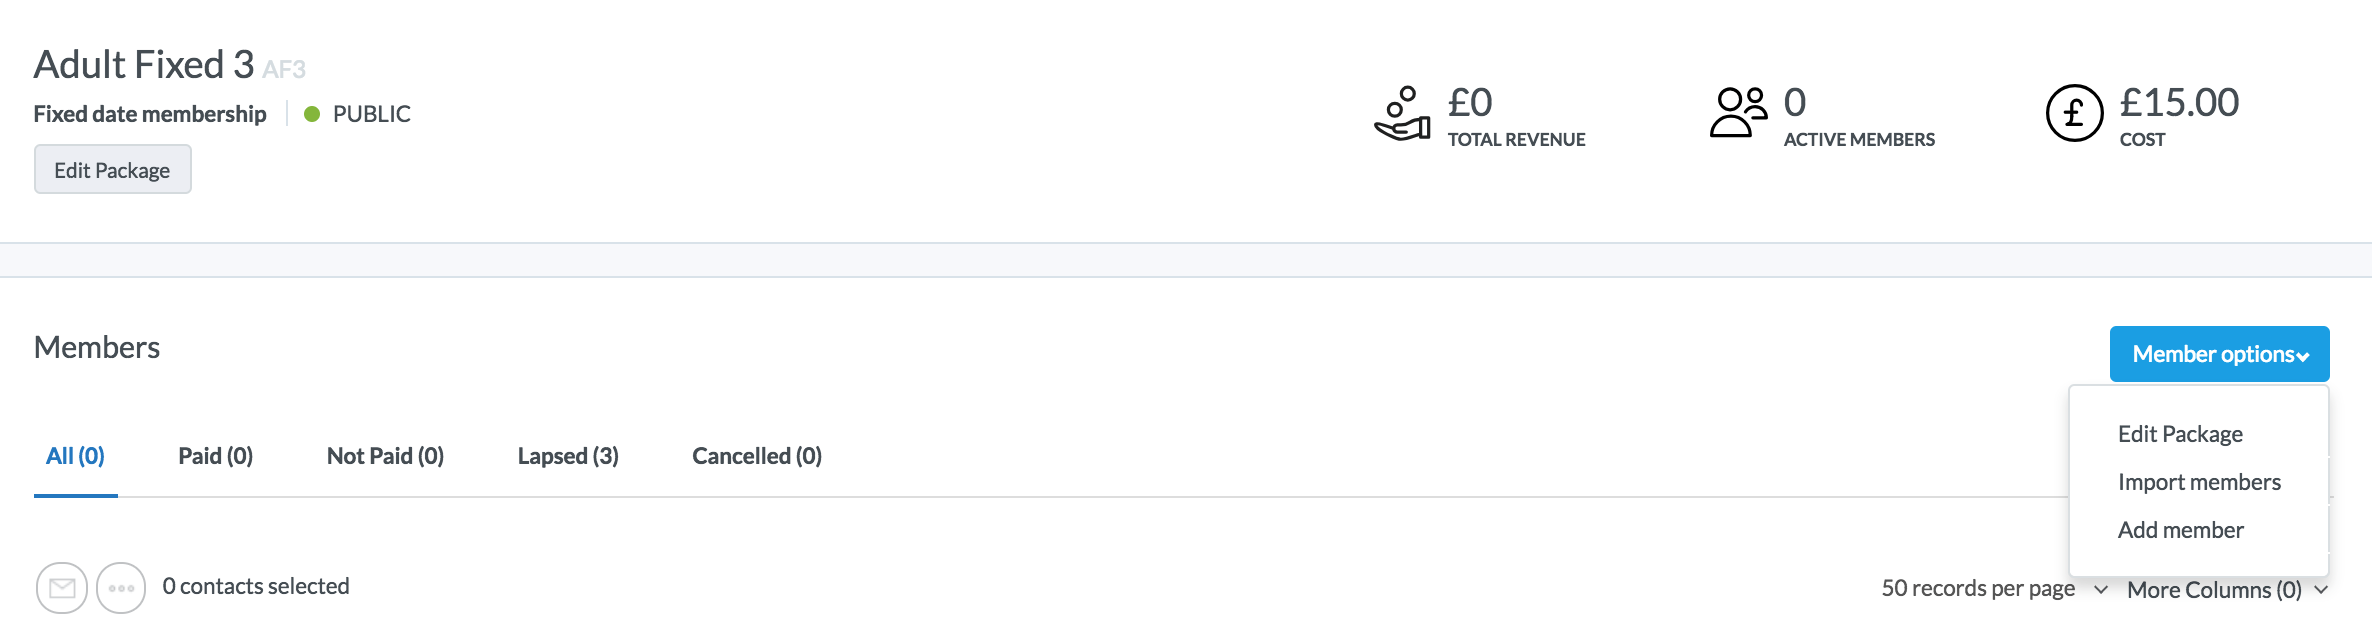Collapse the Member options dropdown
Viewport: 2372px width, 642px height.
point(2219,354)
